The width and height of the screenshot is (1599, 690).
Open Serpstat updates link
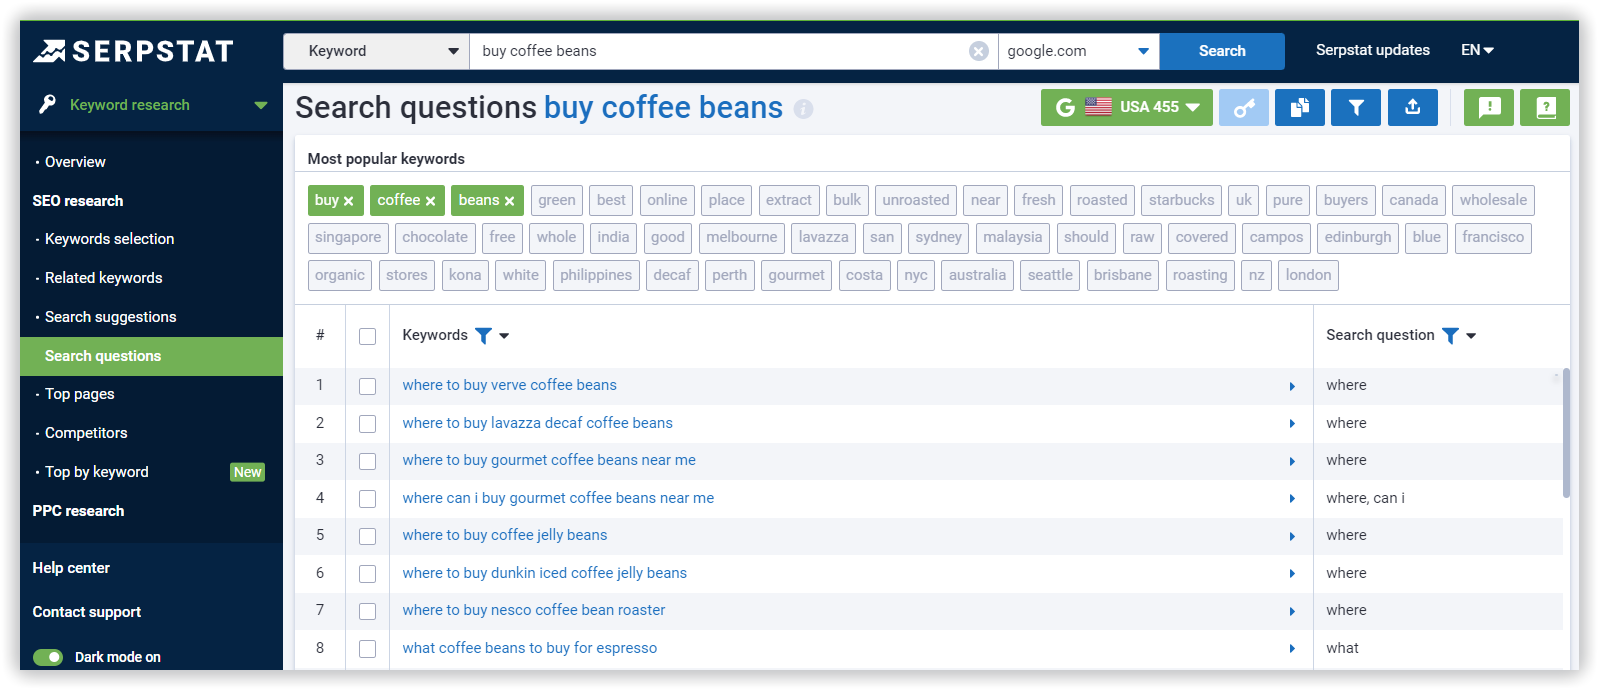(1373, 50)
